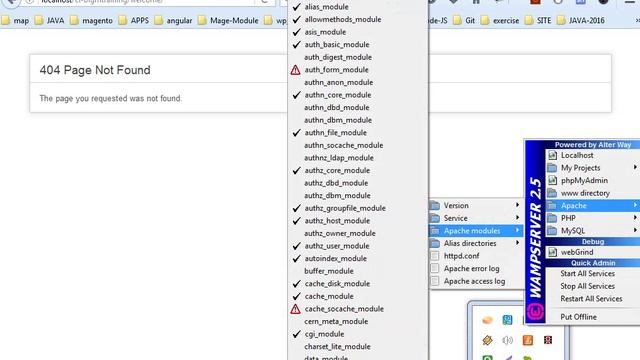
Task: Click the '404 Page Not Found' heading
Action: pyautogui.click(x=95, y=70)
